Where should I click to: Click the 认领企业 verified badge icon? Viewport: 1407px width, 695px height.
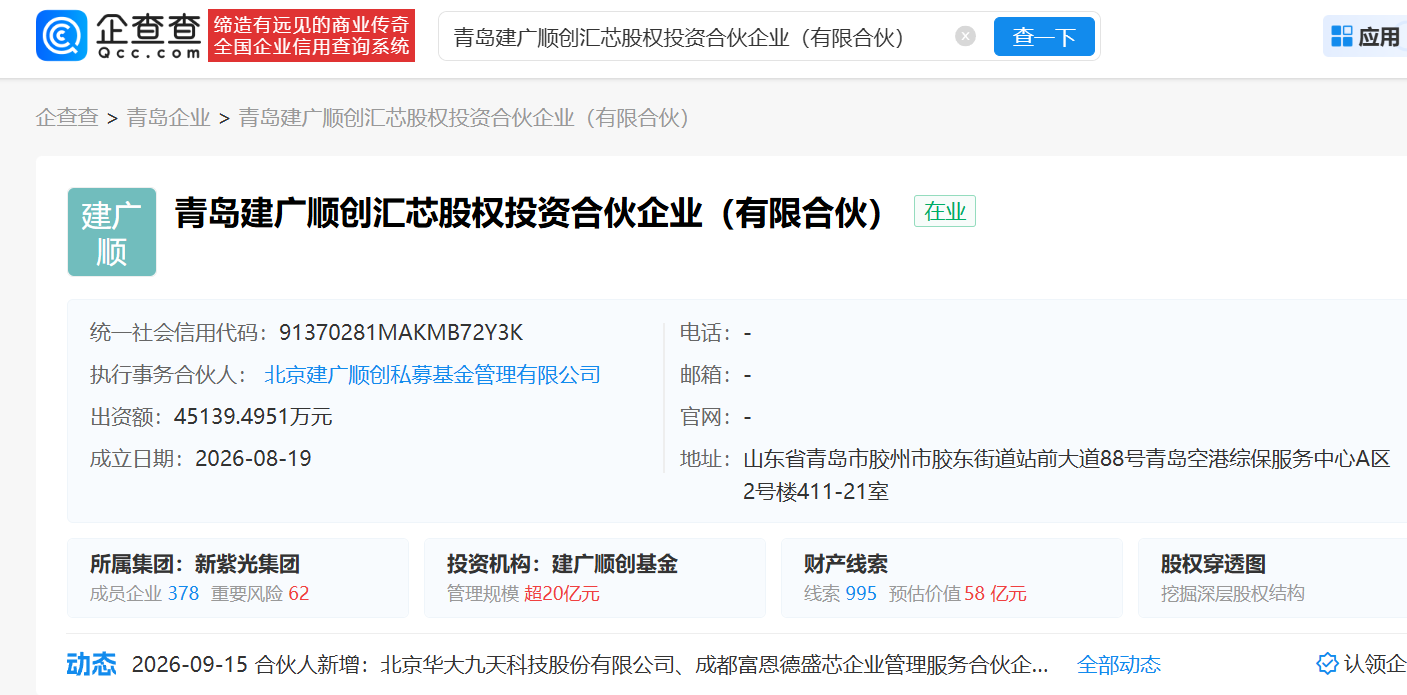(x=1327, y=664)
